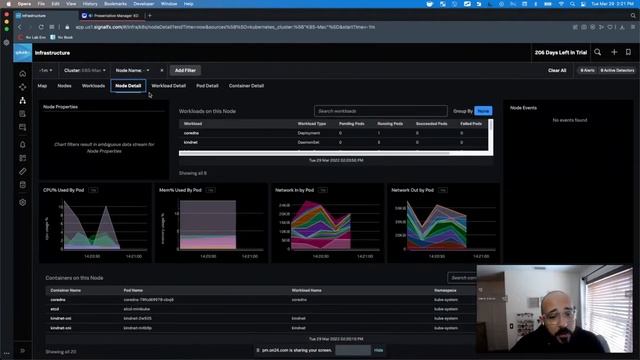Click the Search containers field
This screenshot has height=360, width=640.
click(x=462, y=278)
